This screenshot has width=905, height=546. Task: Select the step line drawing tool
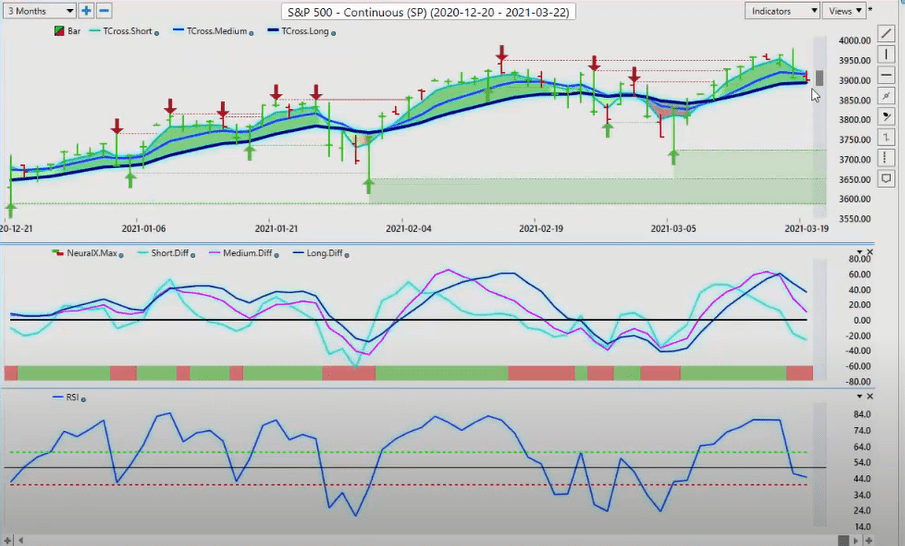coord(886,137)
